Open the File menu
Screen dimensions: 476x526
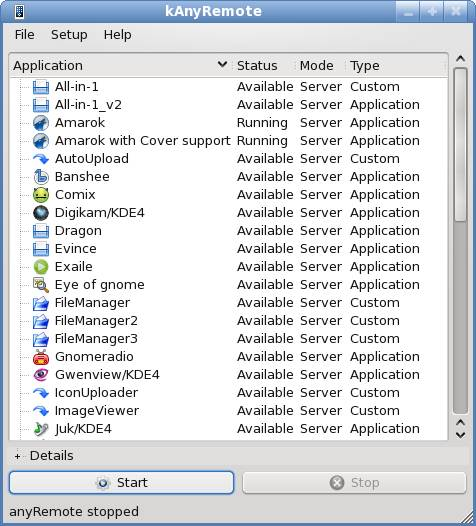point(24,35)
